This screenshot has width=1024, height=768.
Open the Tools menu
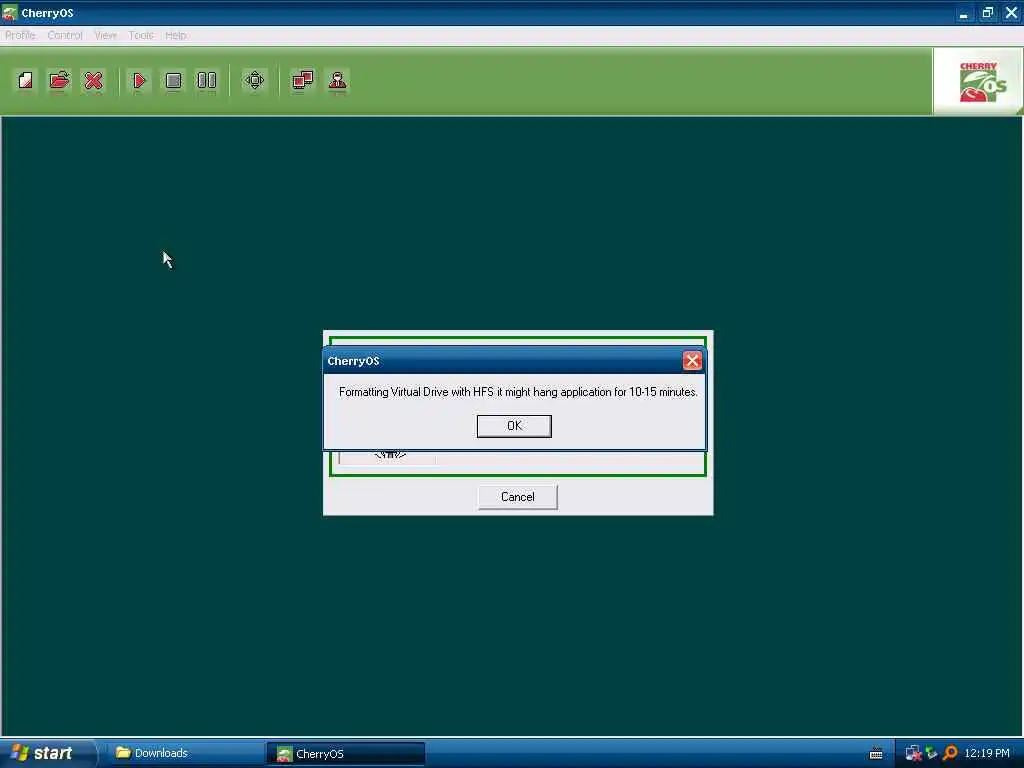click(x=141, y=35)
